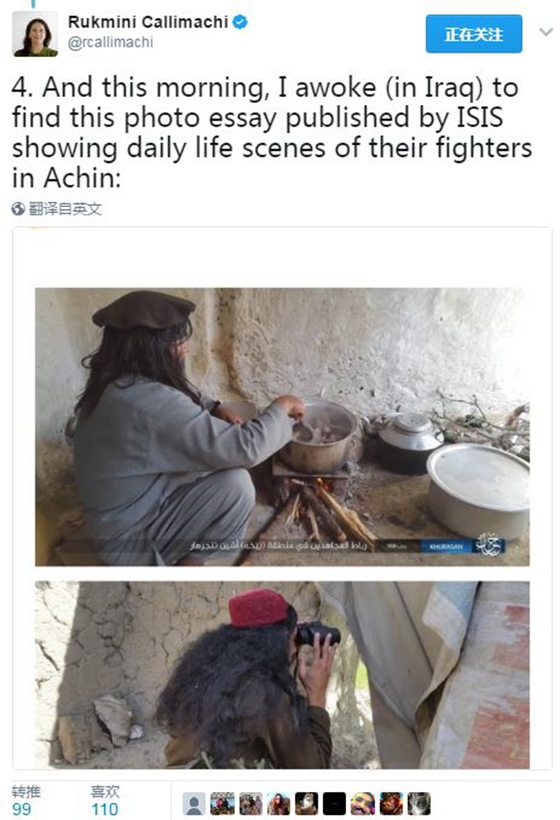Open the last liker avatar in the row
The height and width of the screenshot is (820, 560).
419,804
